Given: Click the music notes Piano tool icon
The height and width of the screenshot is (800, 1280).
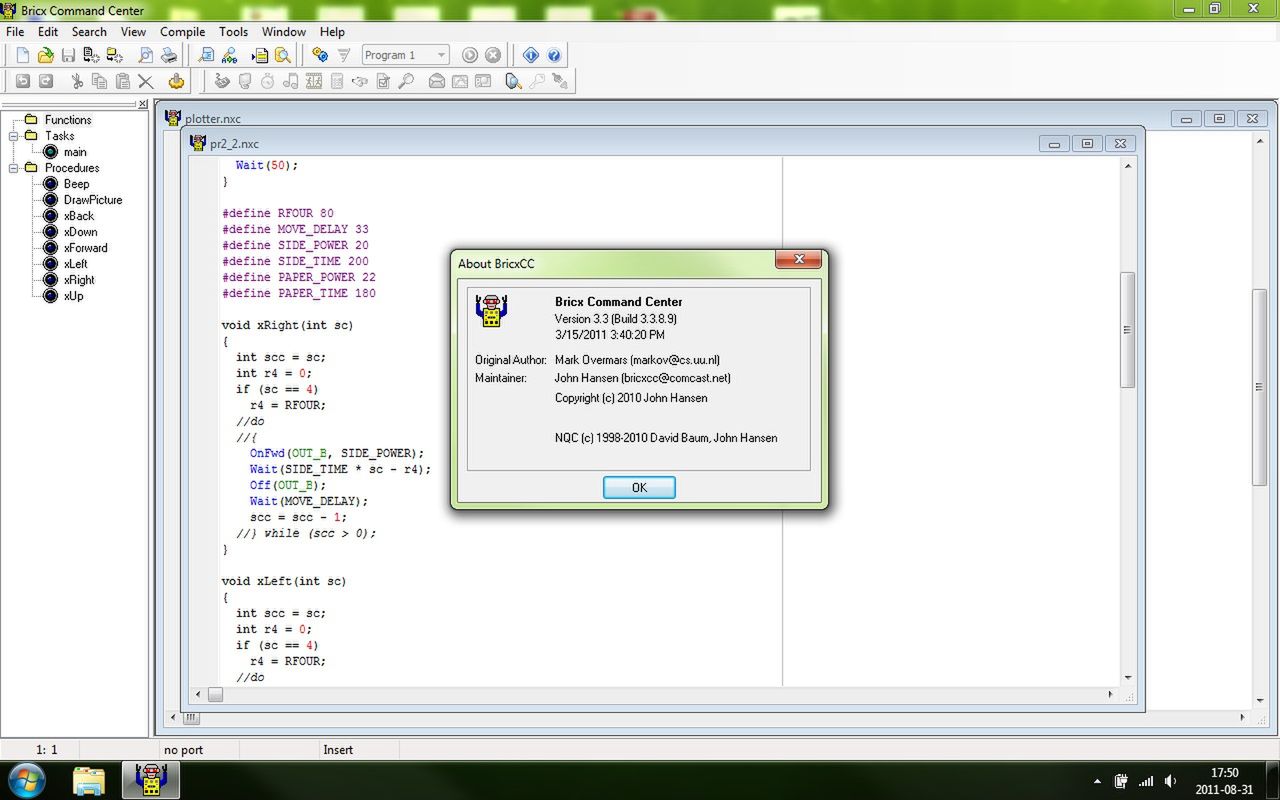Looking at the screenshot, I should 291,81.
